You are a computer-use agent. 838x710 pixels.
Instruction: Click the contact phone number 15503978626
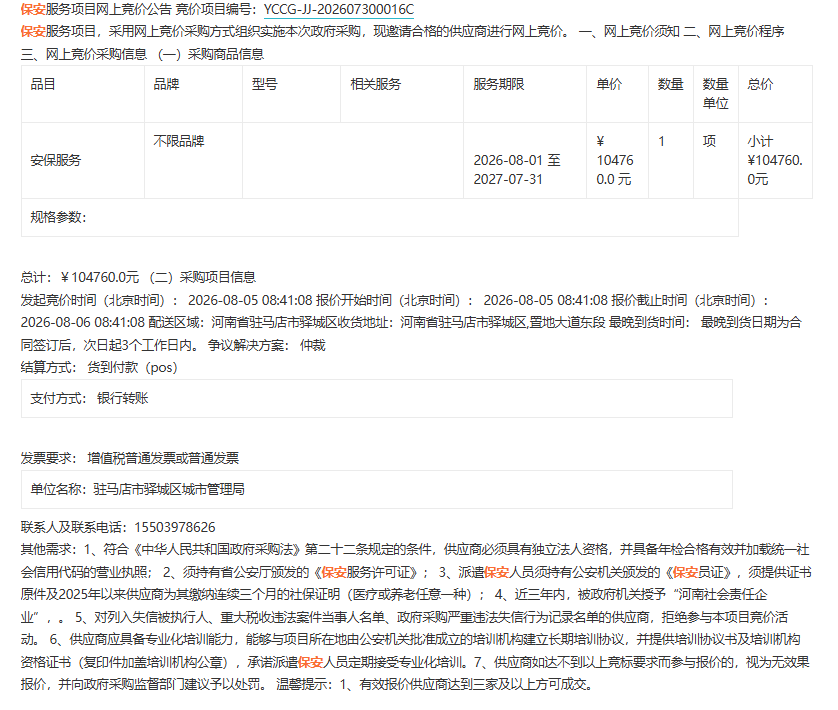[x=175, y=528]
